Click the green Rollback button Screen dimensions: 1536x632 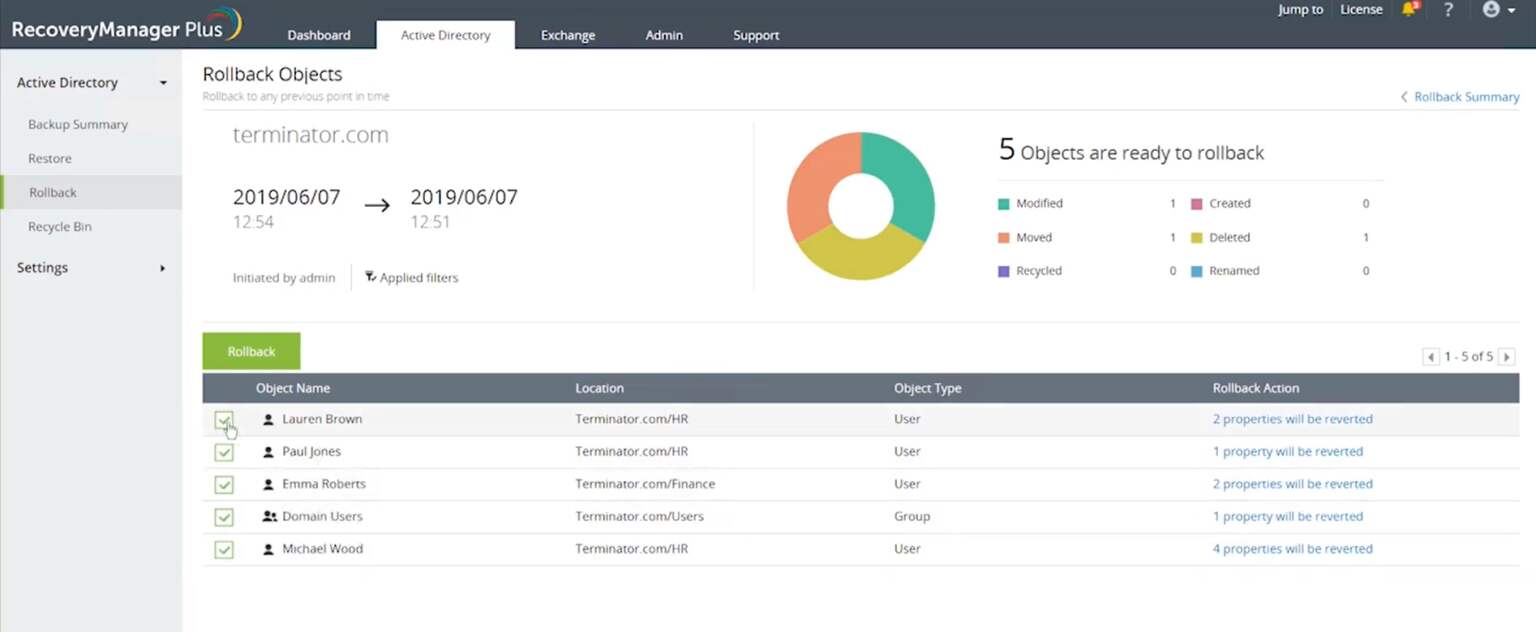[250, 351]
